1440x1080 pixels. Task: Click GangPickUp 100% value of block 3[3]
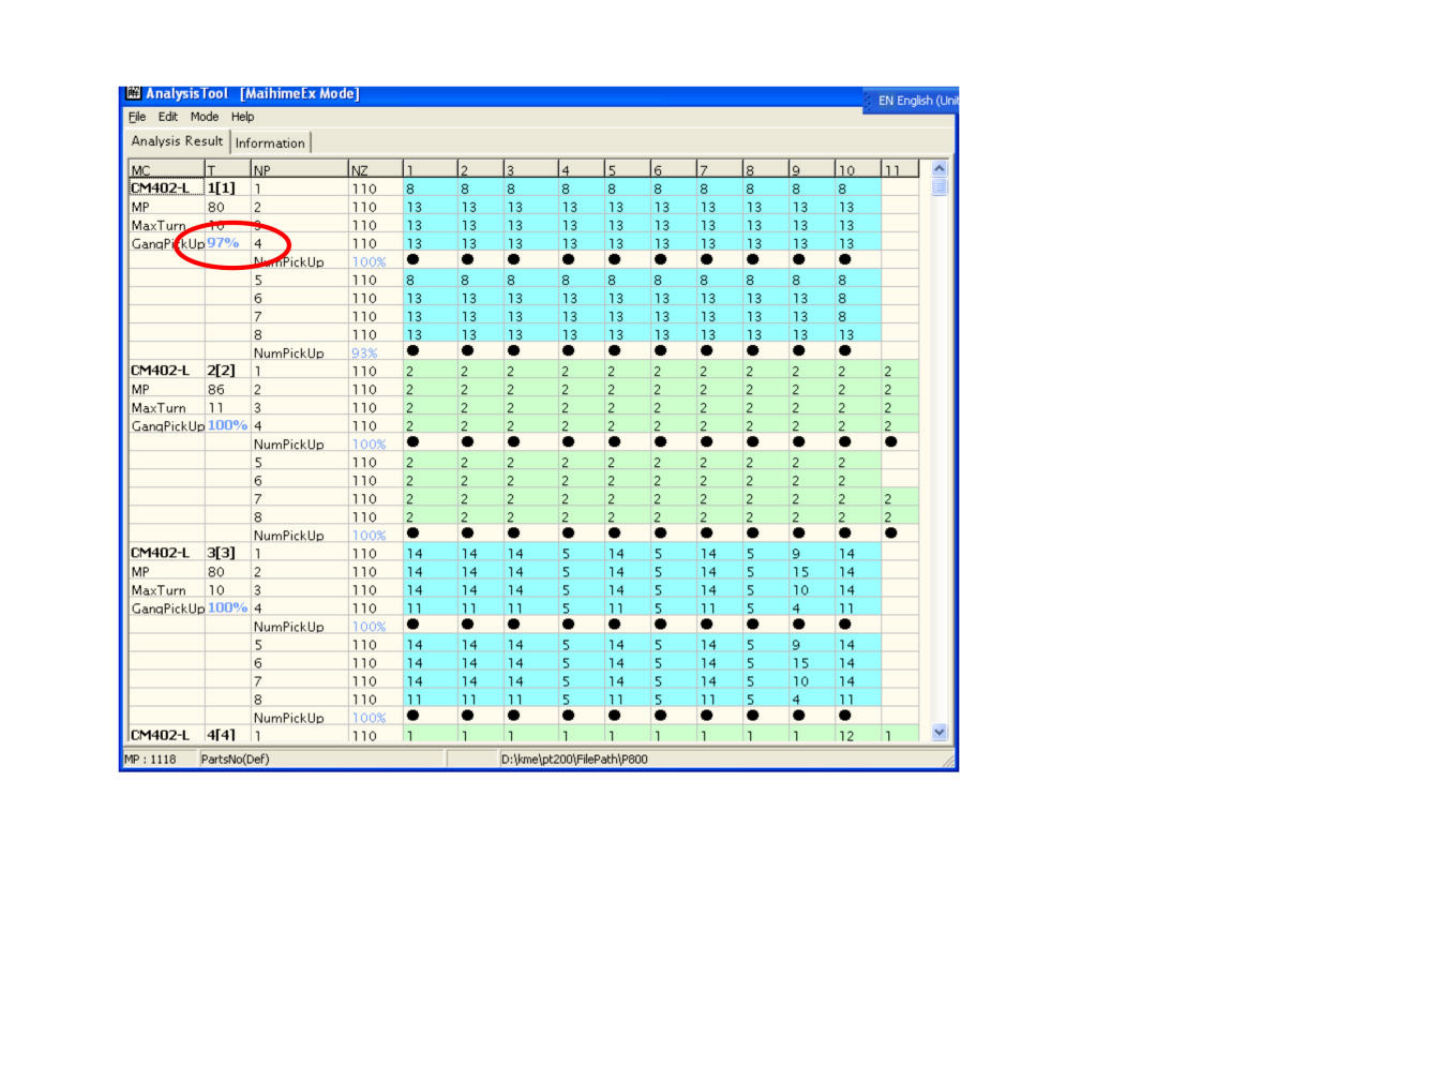coord(227,607)
